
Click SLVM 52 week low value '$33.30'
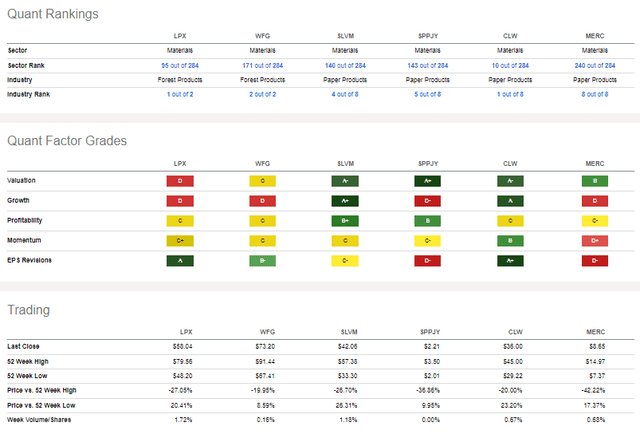coord(348,376)
